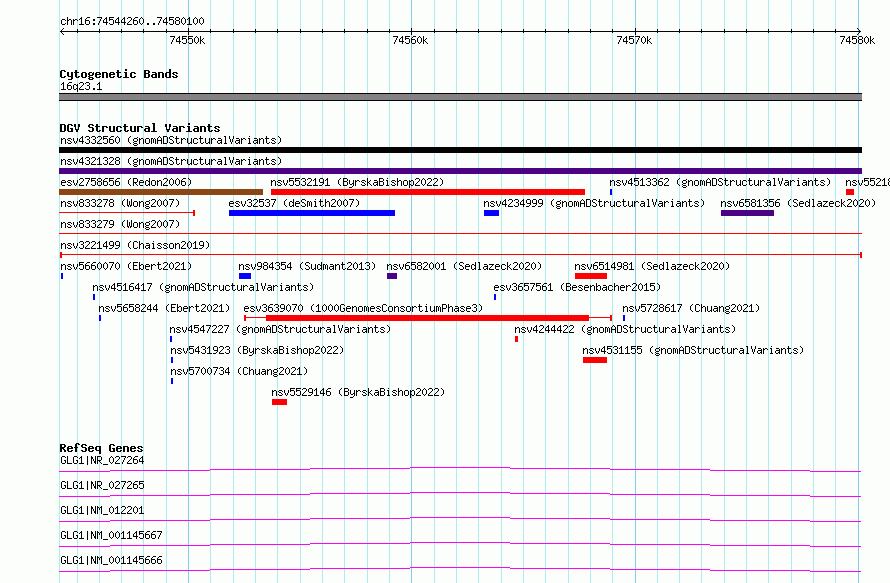
Task: Click the purple nsv6581356 variant bar
Action: click(x=748, y=213)
